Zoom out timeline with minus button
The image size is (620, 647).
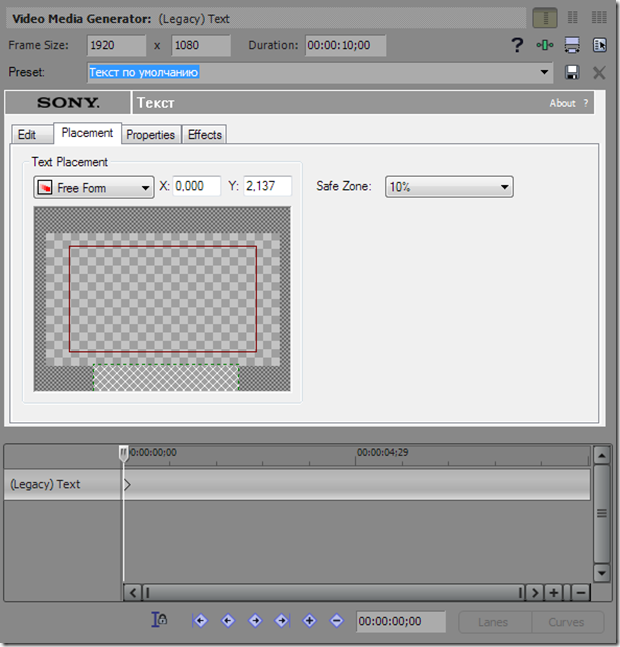(x=581, y=593)
